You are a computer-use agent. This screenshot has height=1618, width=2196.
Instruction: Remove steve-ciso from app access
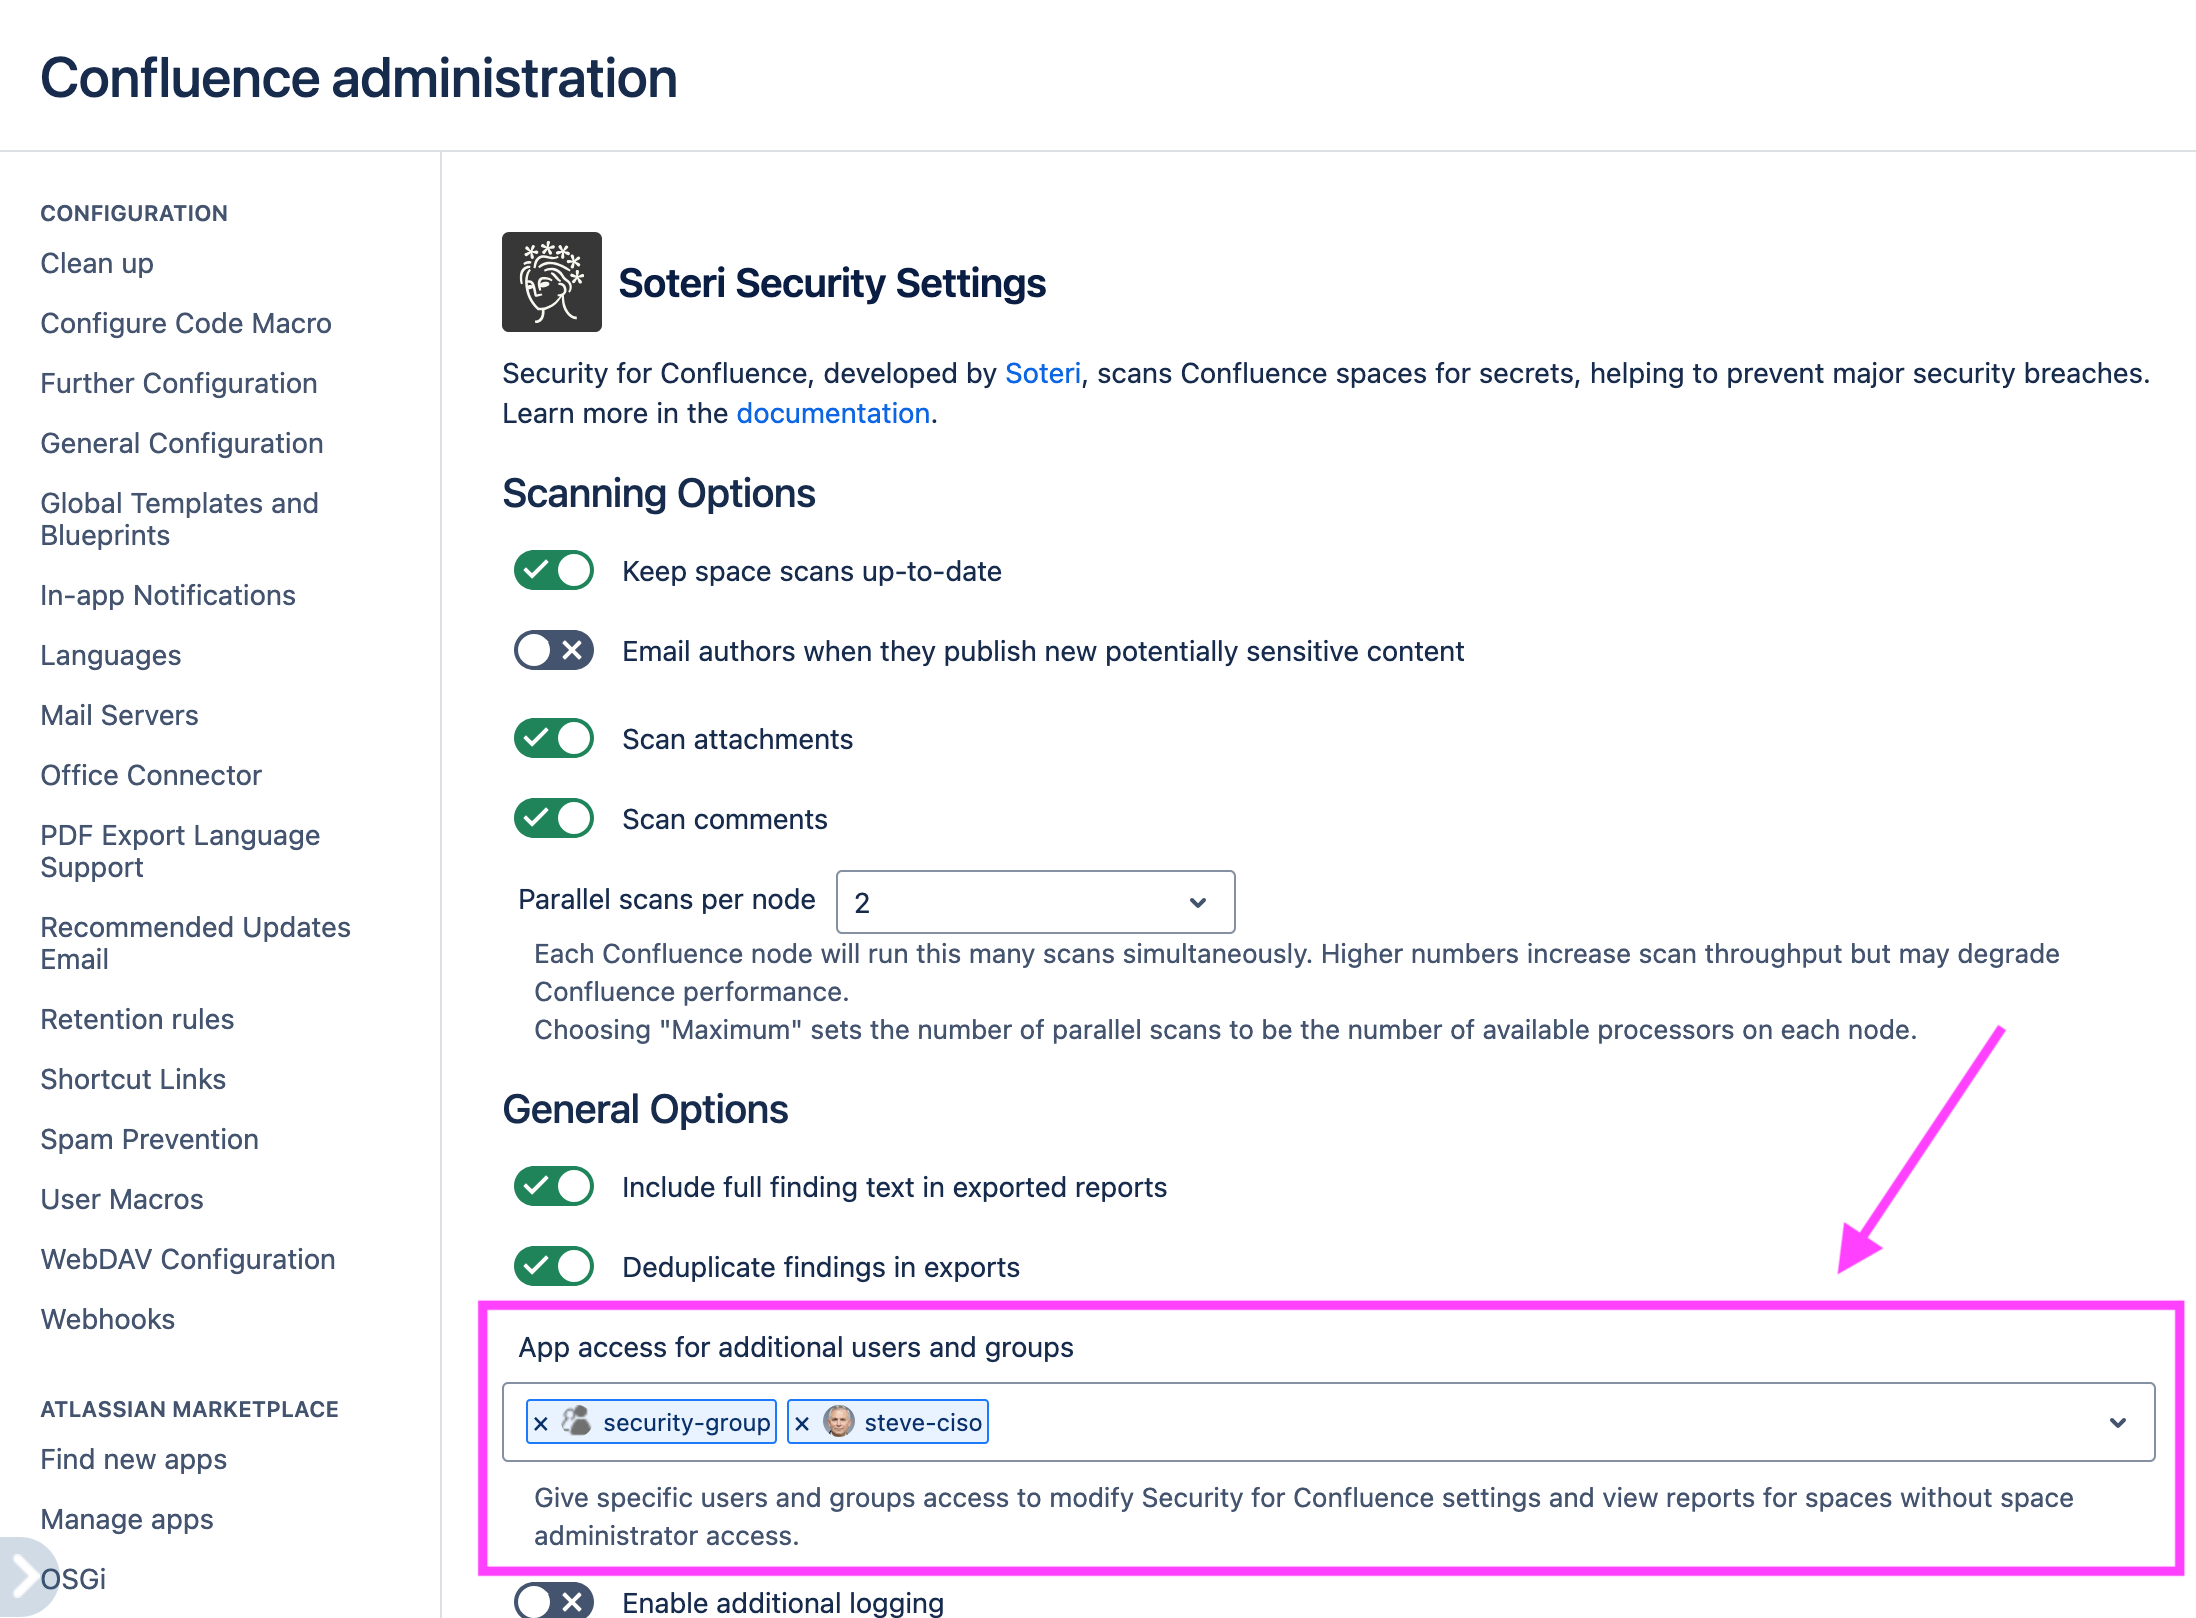click(802, 1421)
